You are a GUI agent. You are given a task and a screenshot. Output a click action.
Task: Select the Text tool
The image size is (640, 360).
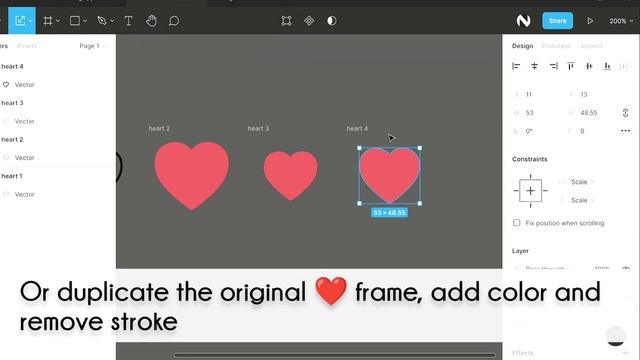(x=128, y=21)
